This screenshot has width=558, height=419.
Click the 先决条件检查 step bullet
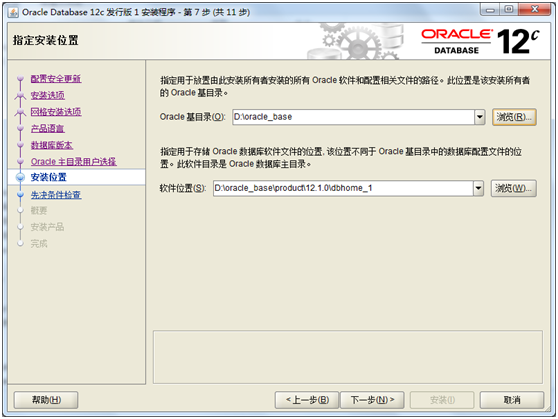click(20, 194)
